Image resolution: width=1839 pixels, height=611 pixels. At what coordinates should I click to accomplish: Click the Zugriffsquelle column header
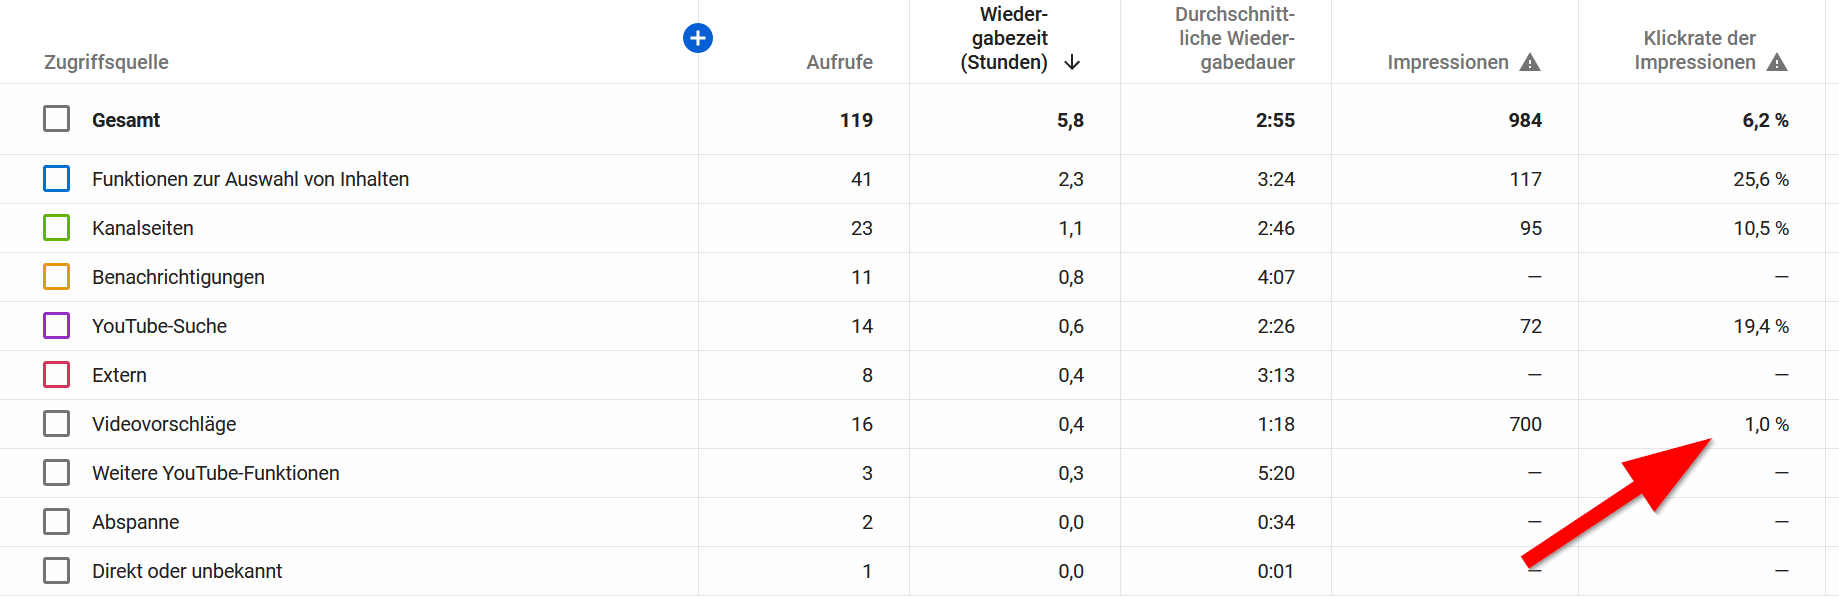pos(106,62)
